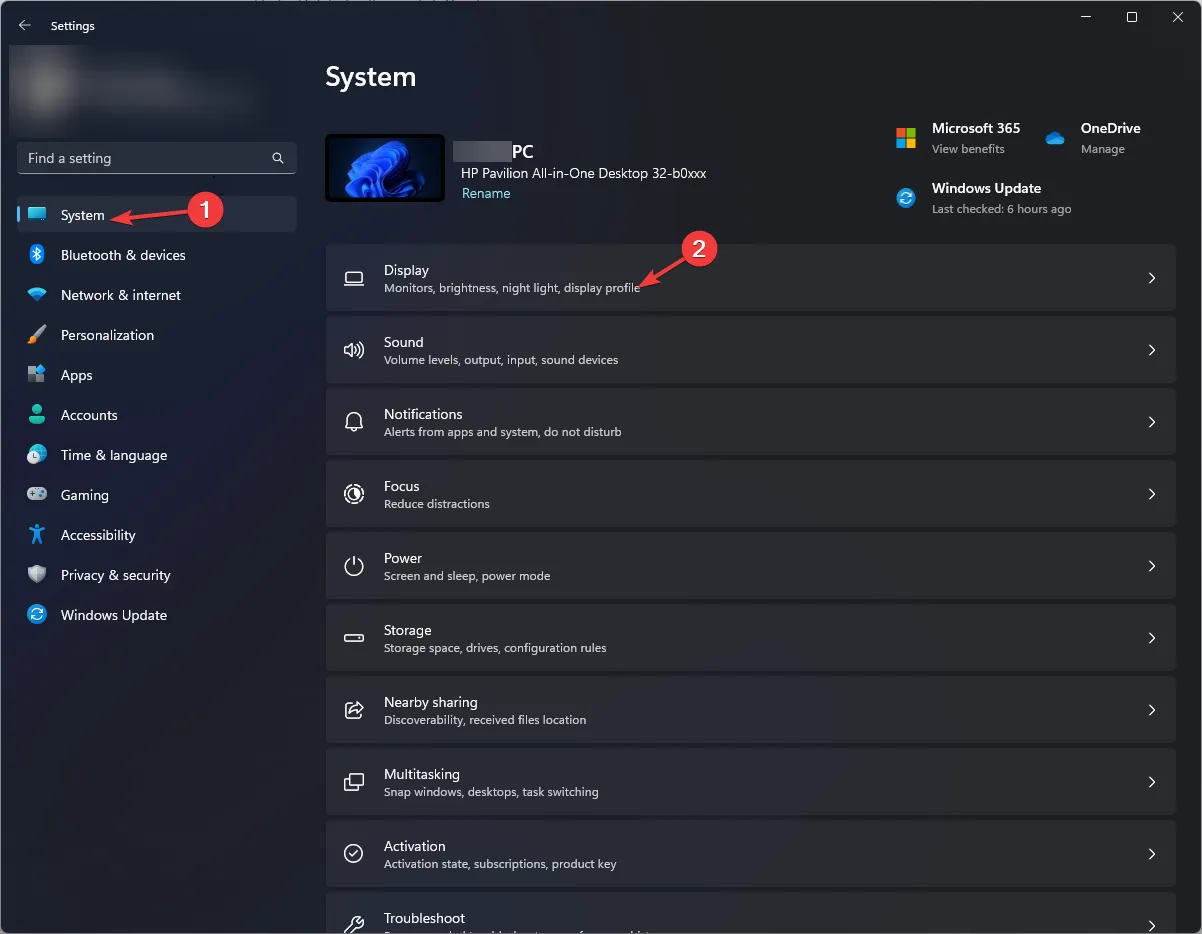Image resolution: width=1202 pixels, height=934 pixels.
Task: Click the Network wifi icon in sidebar
Action: coord(37,295)
